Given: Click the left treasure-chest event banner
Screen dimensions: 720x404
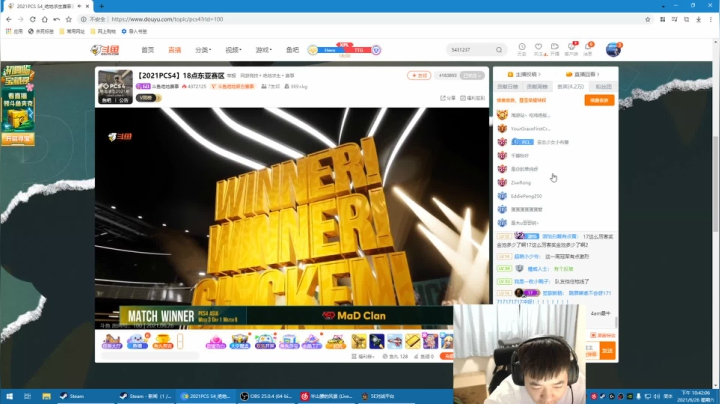Looking at the screenshot, I should click(17, 105).
